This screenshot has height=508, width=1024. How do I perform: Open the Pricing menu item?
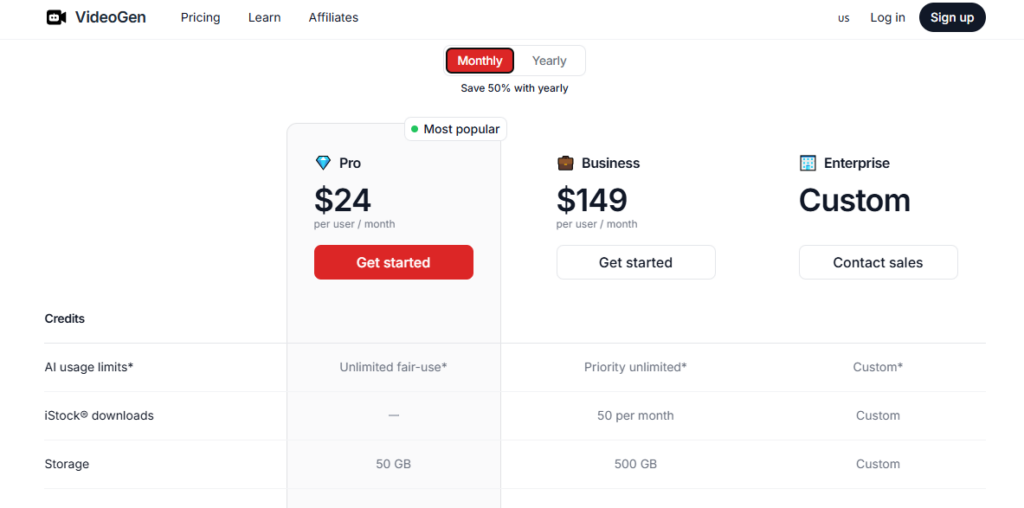[x=200, y=17]
